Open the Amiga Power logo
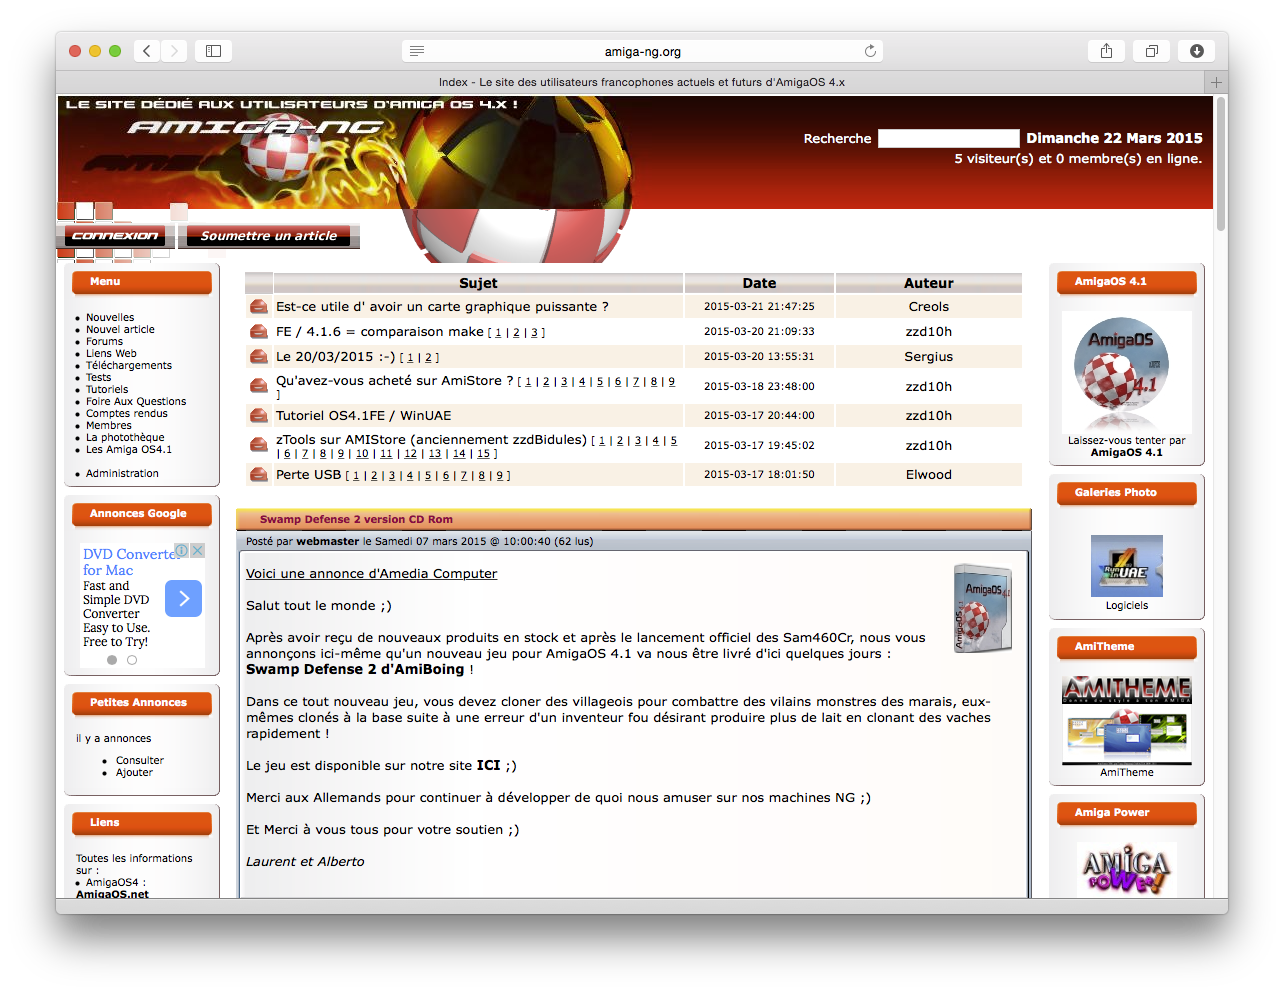The width and height of the screenshot is (1284, 994). pos(1126,868)
